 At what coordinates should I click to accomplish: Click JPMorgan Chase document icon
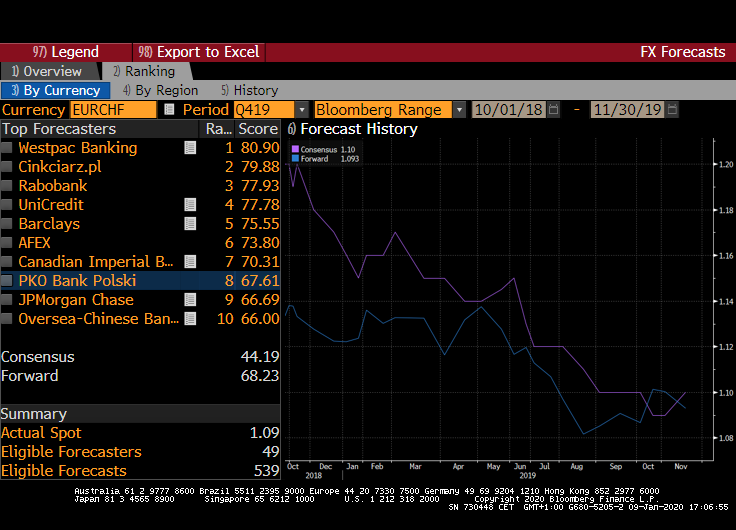(190, 300)
